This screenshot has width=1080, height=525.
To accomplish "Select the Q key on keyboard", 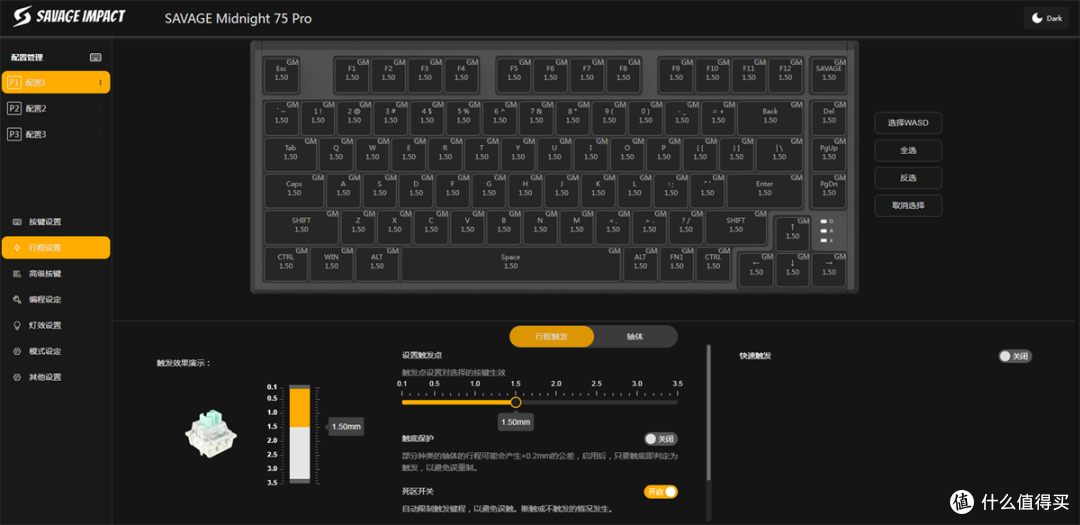I will 335,153.
